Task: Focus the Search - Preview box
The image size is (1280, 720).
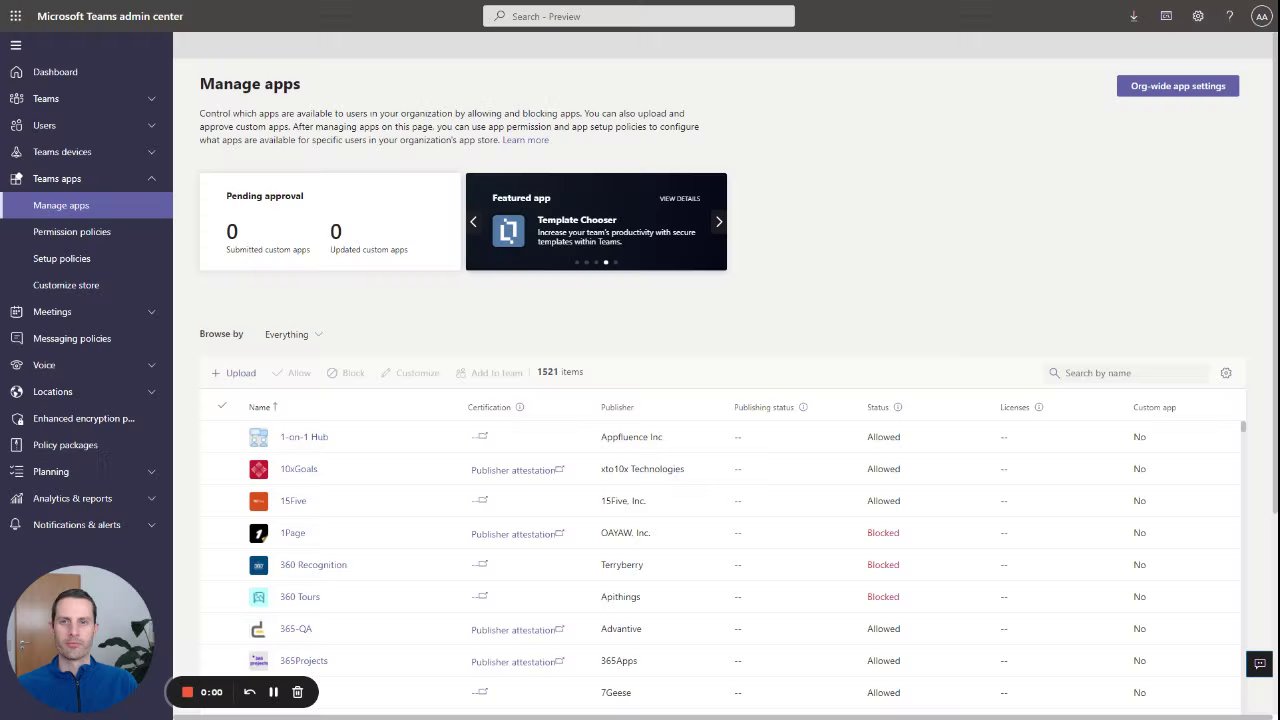Action: pyautogui.click(x=639, y=16)
